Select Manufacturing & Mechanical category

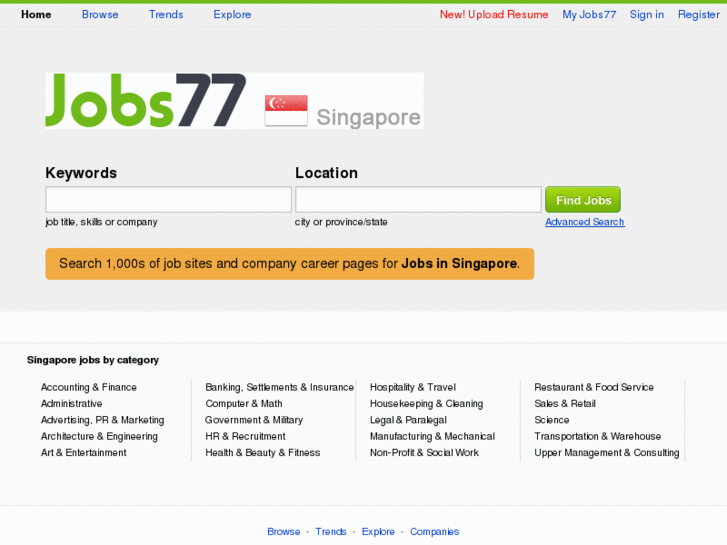coord(432,436)
